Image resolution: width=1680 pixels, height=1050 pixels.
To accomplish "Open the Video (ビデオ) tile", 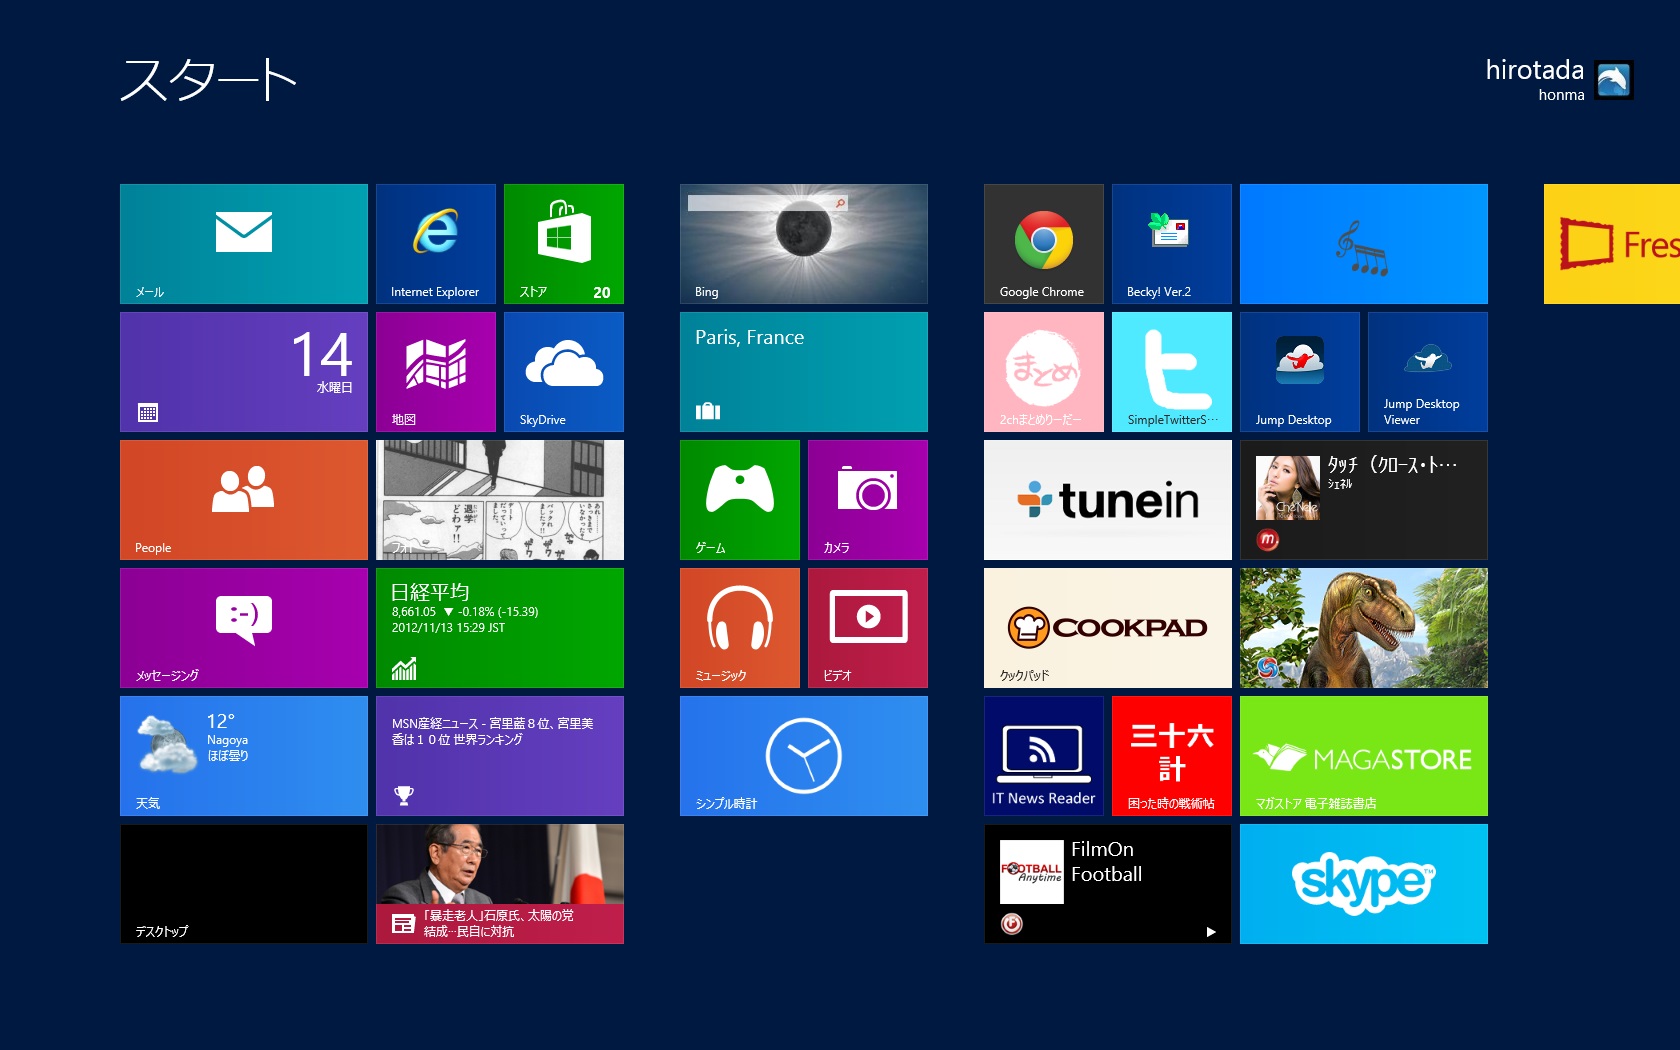I will [868, 628].
